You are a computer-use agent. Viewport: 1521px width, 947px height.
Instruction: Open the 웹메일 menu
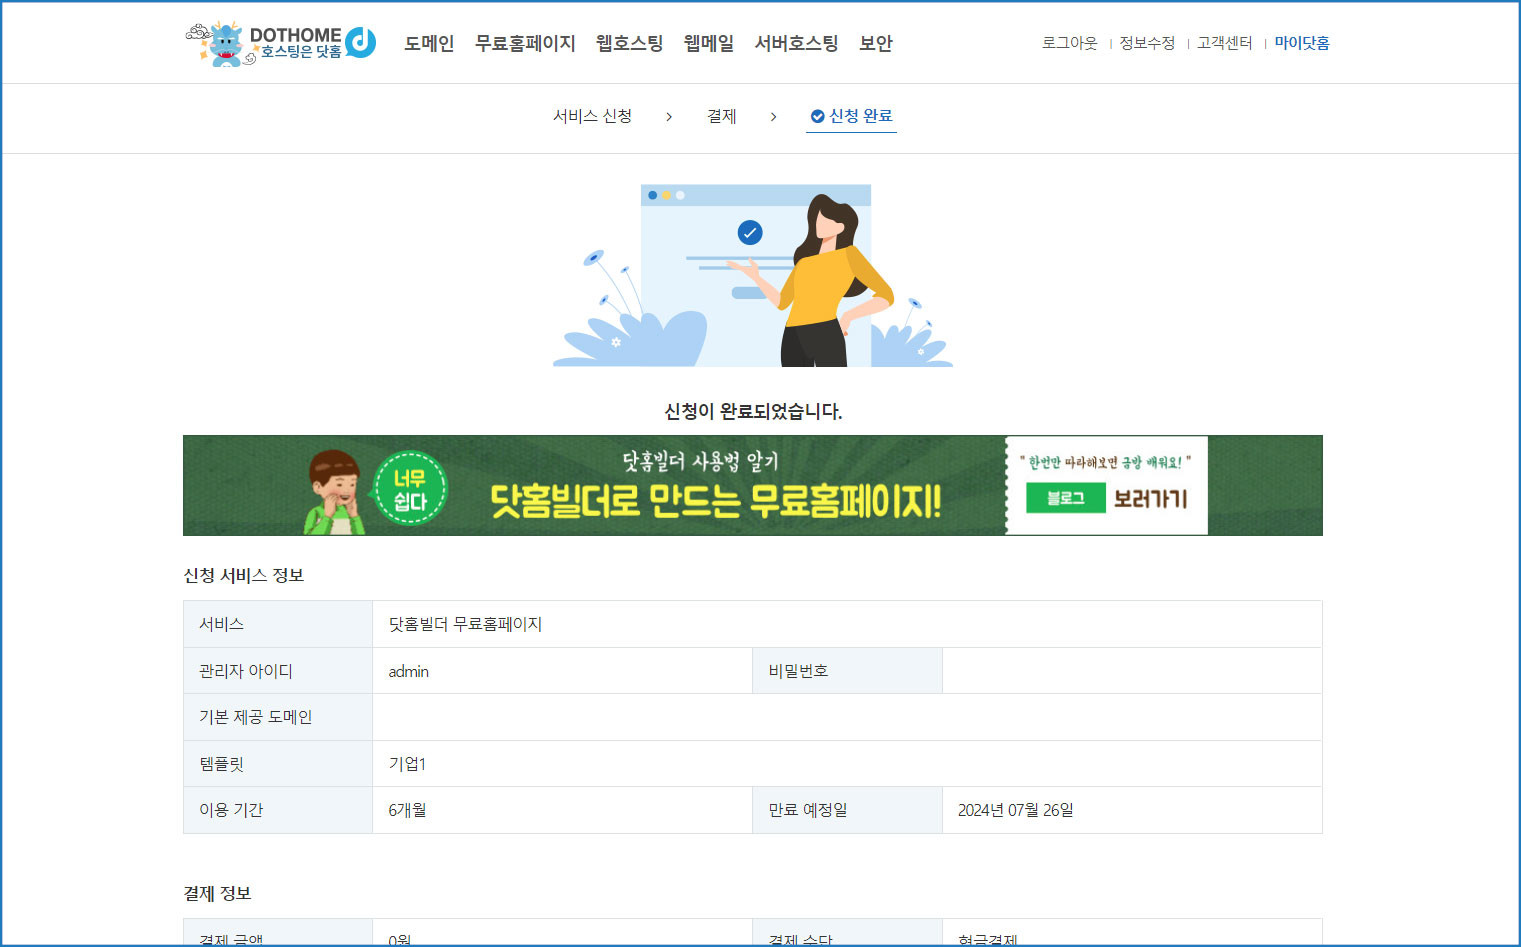click(x=708, y=43)
